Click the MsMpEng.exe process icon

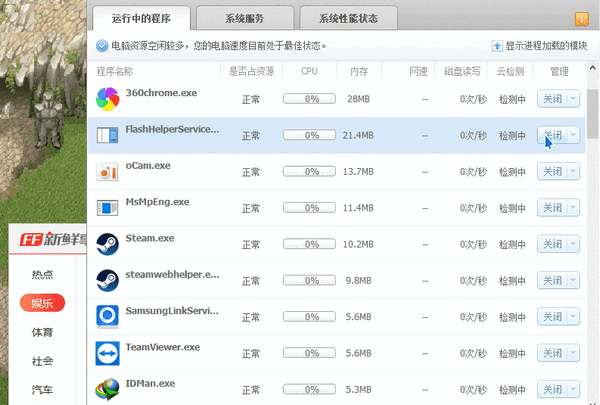point(107,208)
